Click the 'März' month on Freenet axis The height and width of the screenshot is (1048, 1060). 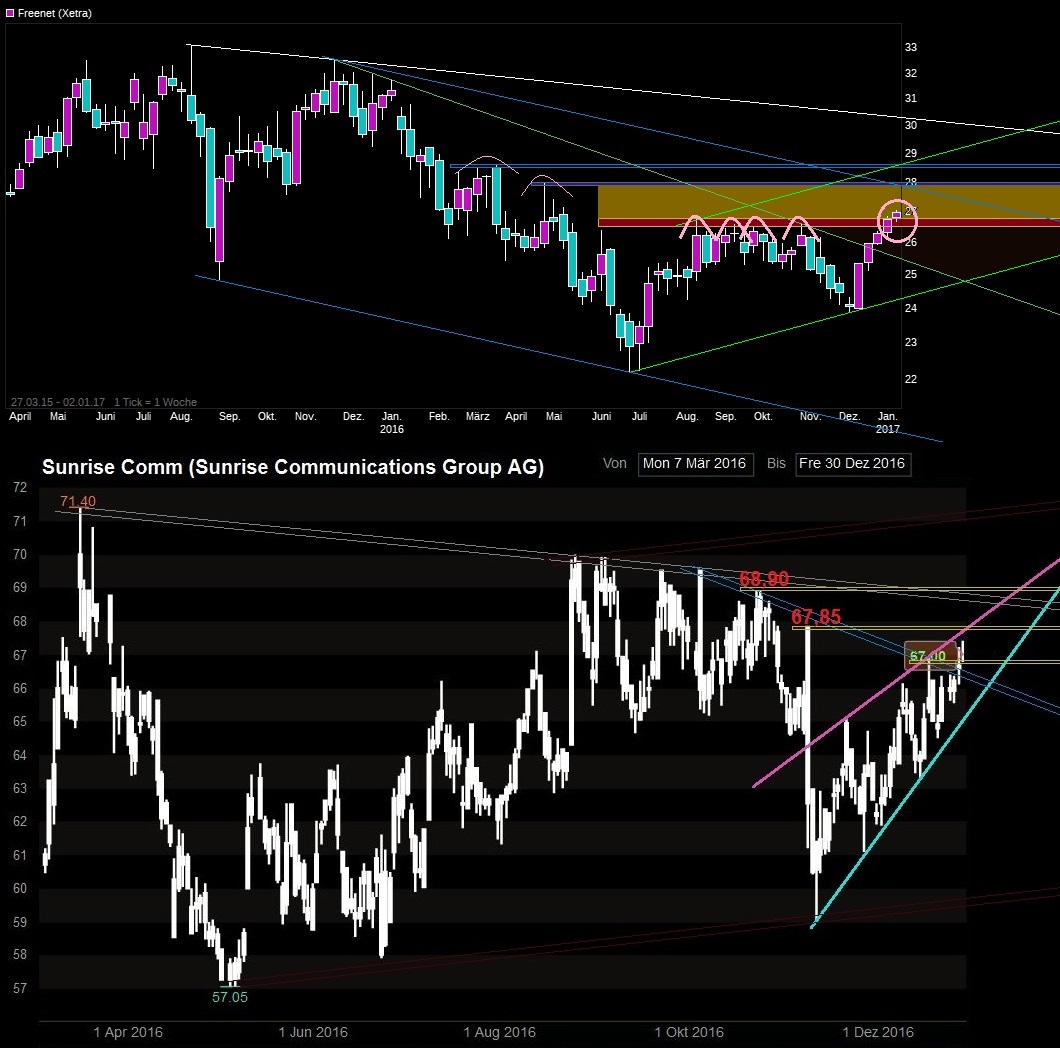[x=477, y=416]
